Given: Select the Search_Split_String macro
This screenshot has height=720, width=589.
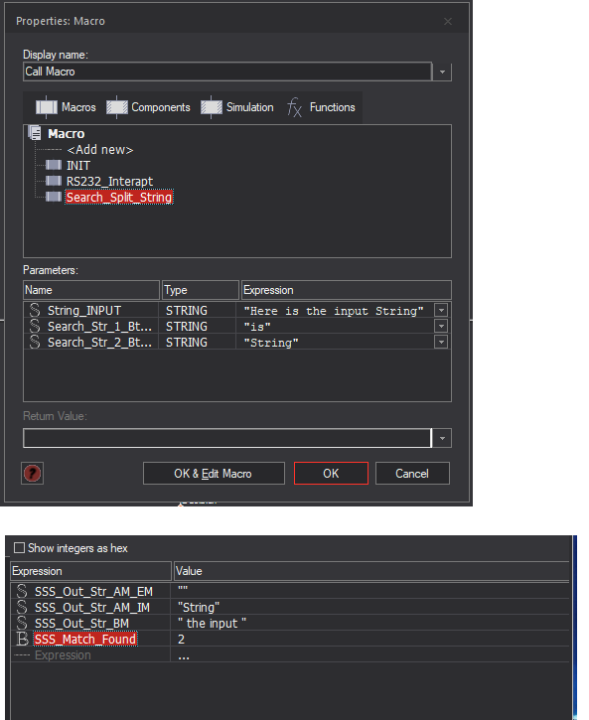Looking at the screenshot, I should [119, 197].
